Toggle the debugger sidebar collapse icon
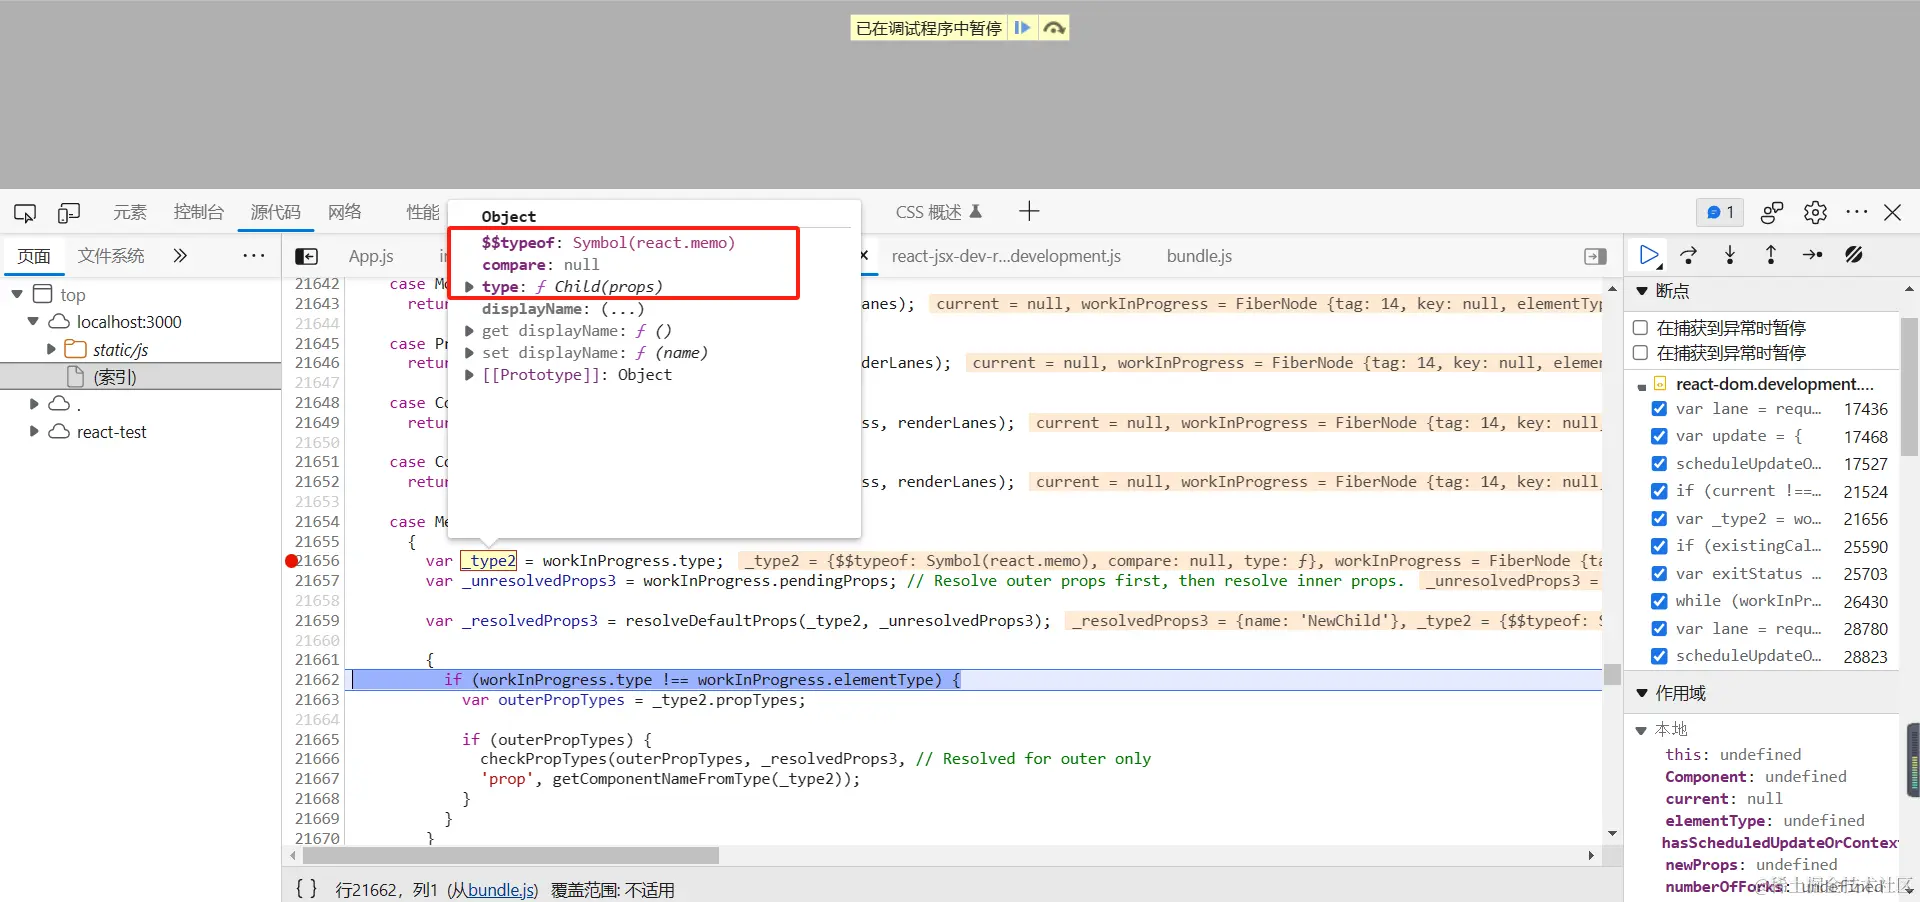Image resolution: width=1920 pixels, height=902 pixels. coord(1595,257)
